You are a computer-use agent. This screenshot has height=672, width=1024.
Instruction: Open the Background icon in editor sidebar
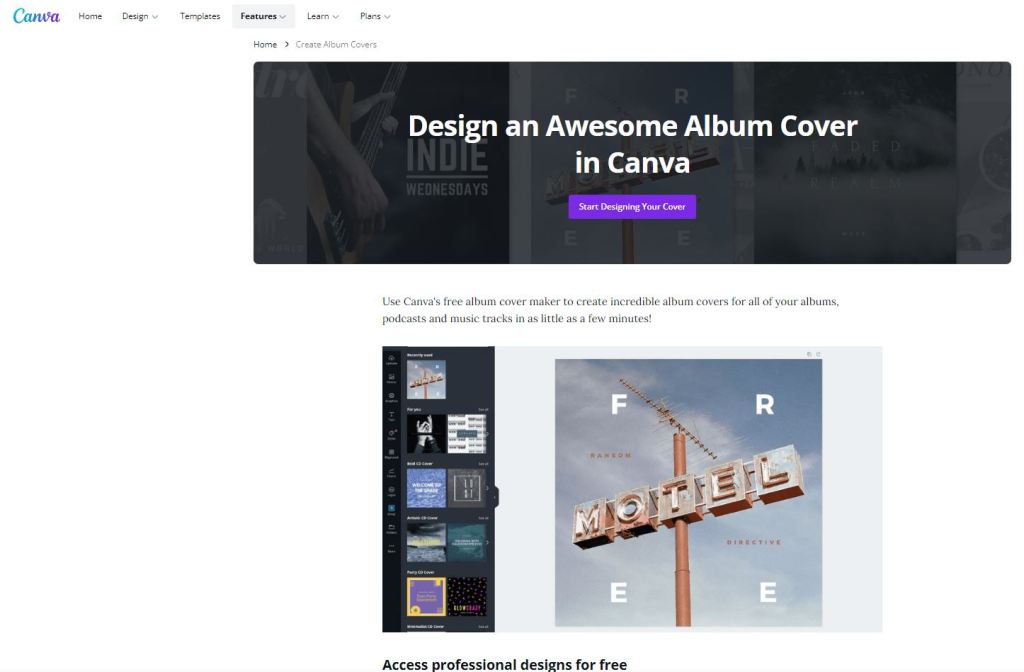click(391, 453)
